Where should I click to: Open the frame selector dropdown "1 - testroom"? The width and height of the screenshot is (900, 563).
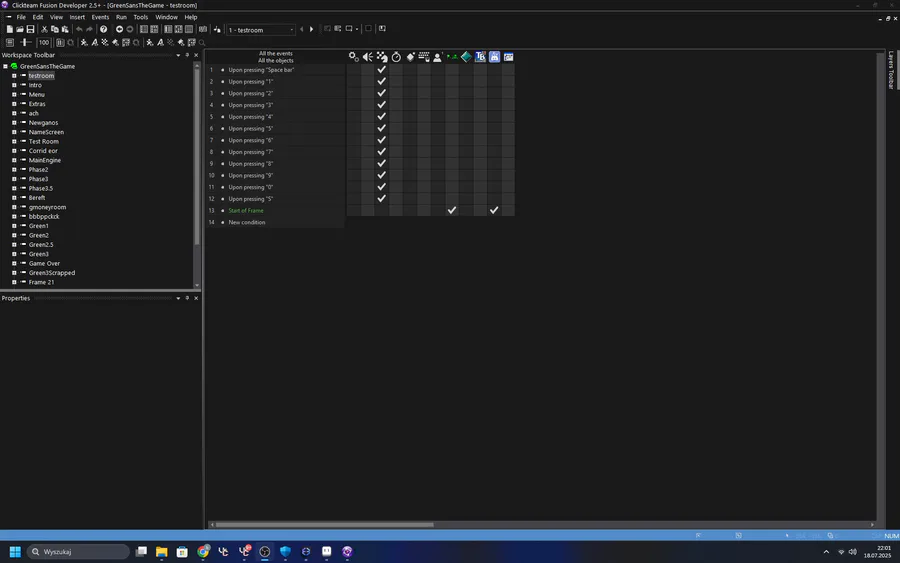(x=261, y=30)
